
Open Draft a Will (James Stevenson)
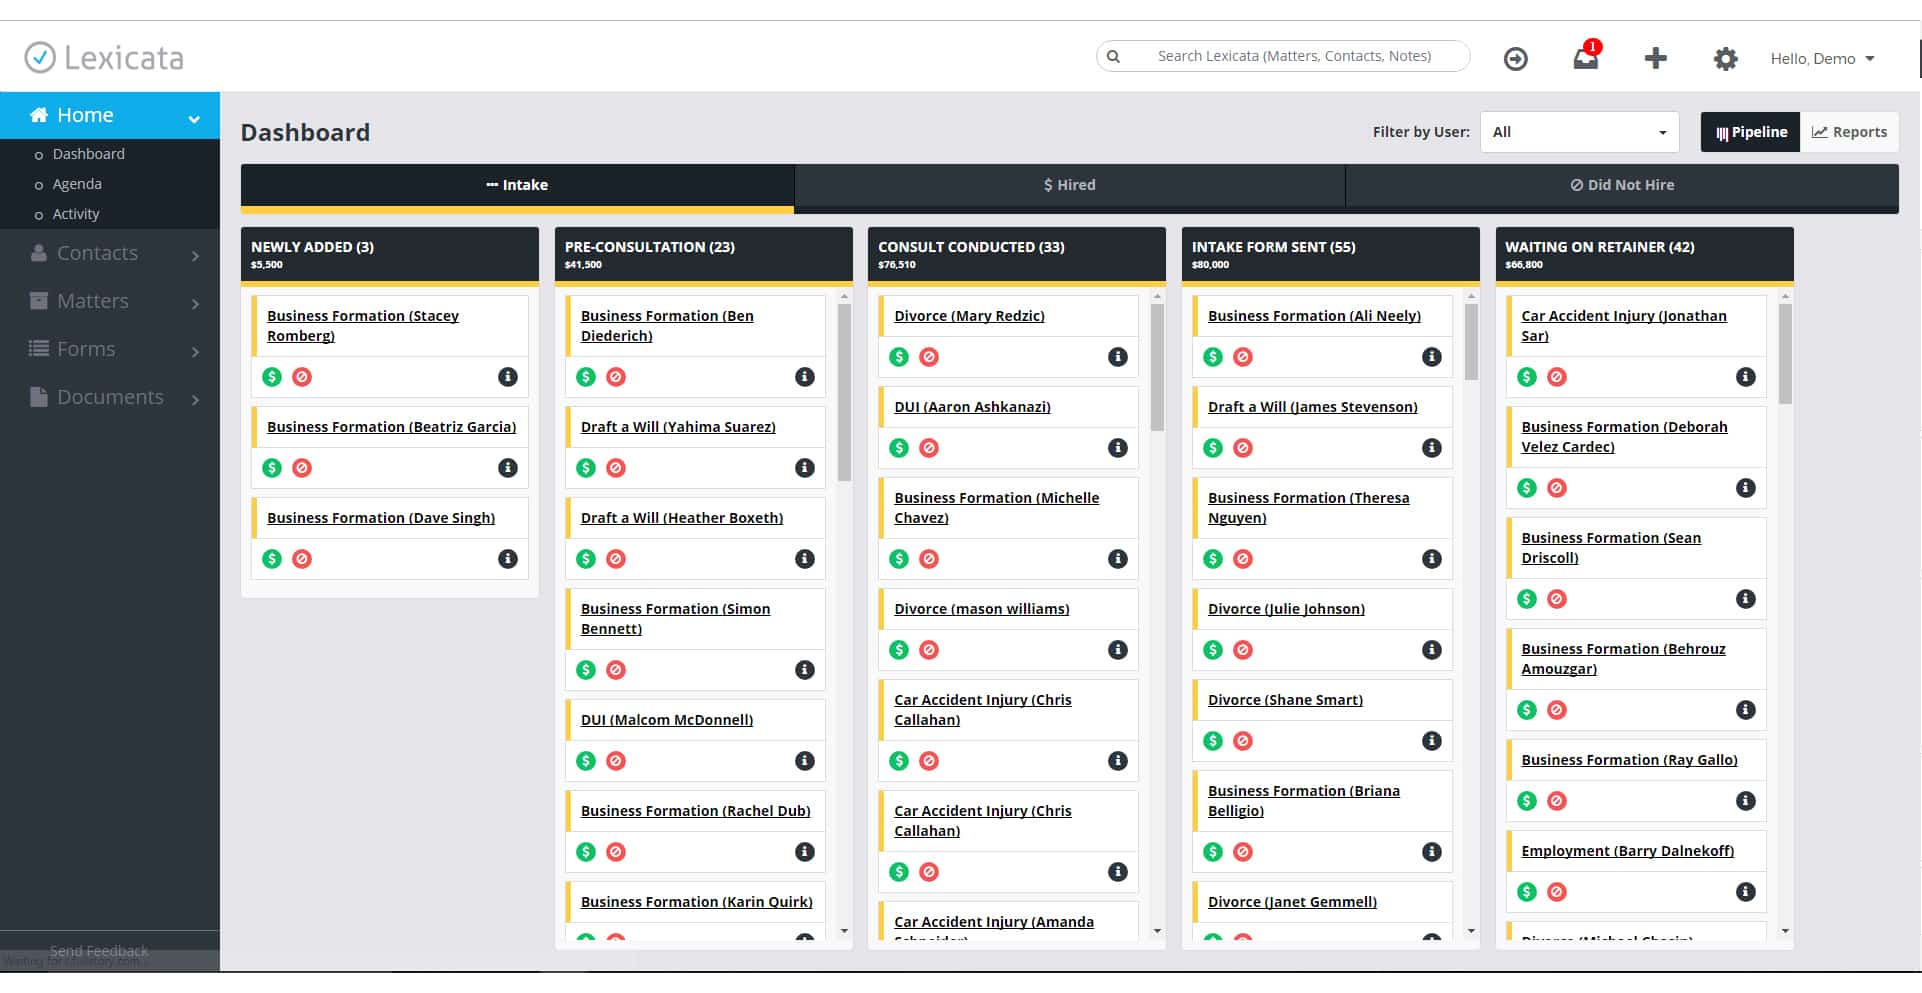1312,407
